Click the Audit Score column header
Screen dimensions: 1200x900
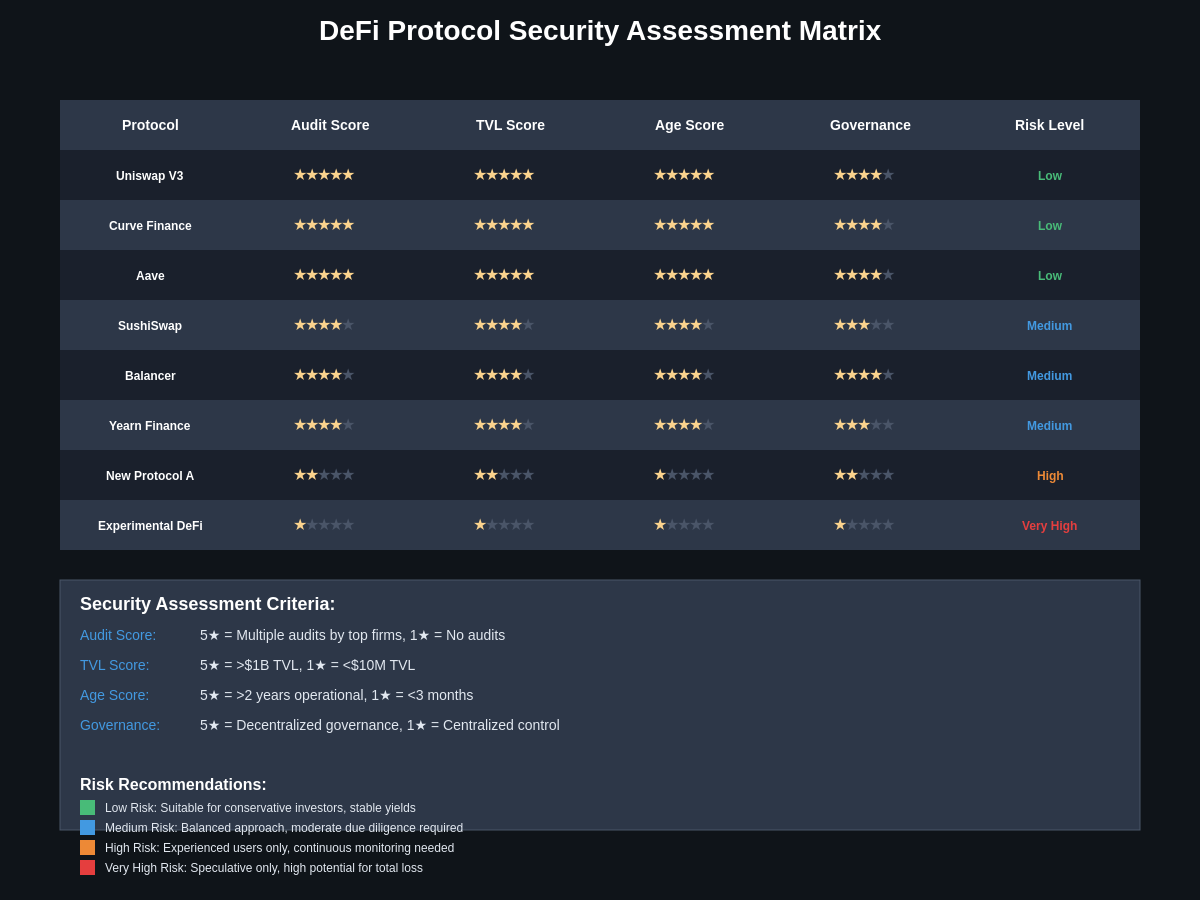click(330, 125)
